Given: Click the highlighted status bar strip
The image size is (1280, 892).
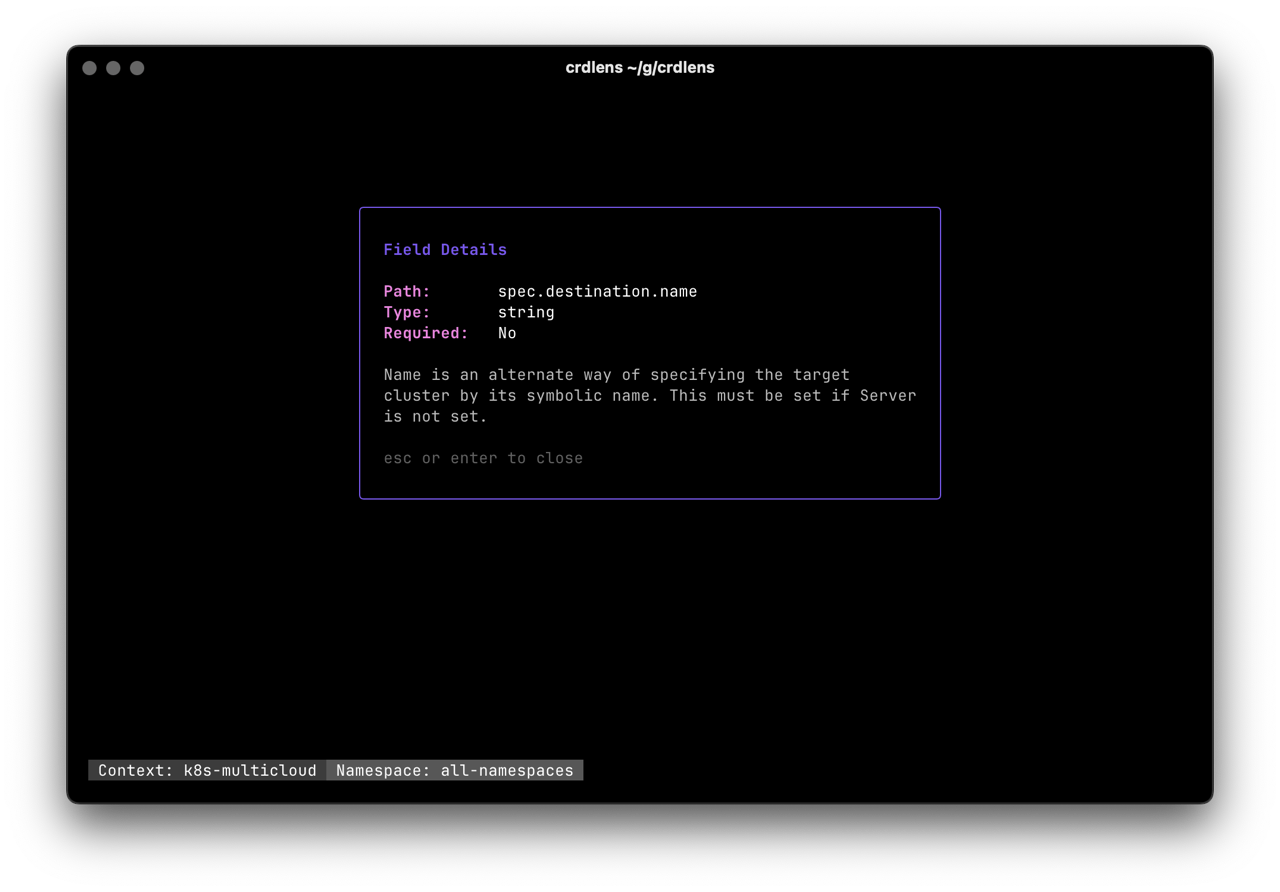Looking at the screenshot, I should pos(335,770).
